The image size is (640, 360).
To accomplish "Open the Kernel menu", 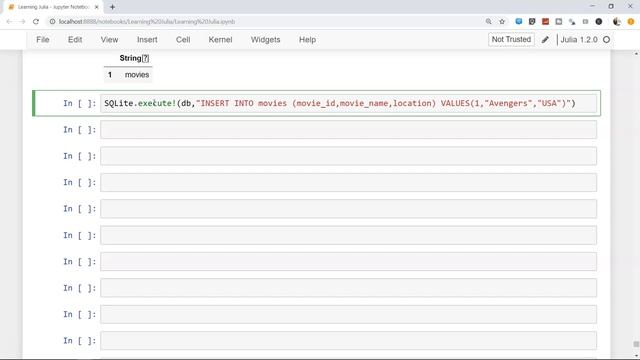I will [x=220, y=40].
